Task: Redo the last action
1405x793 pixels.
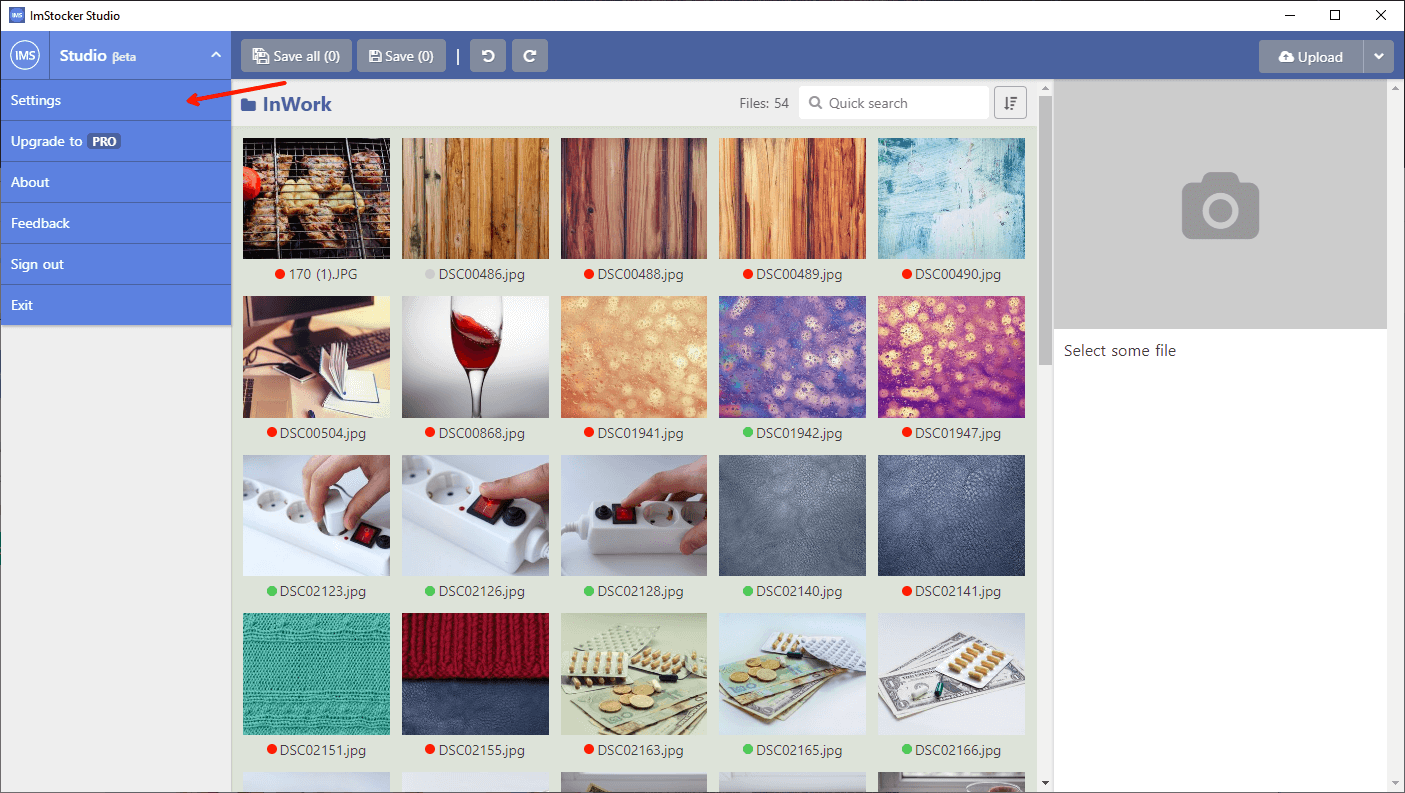Action: click(530, 56)
